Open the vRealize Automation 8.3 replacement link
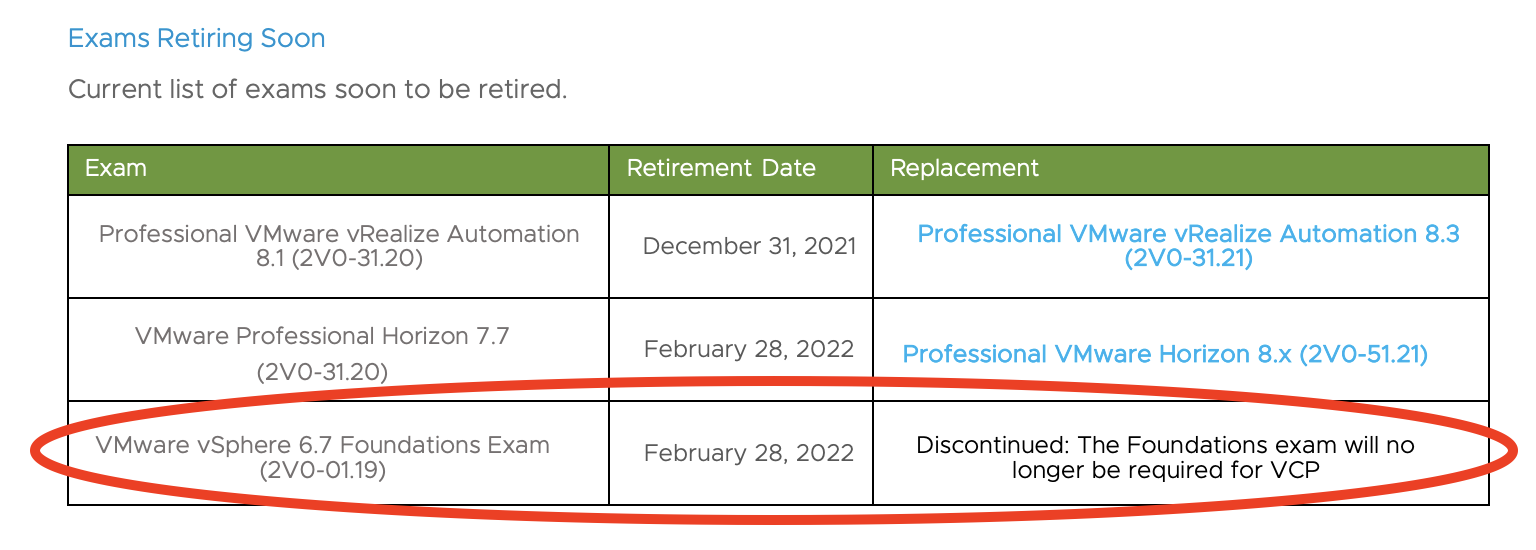This screenshot has height=550, width=1536. (1188, 234)
